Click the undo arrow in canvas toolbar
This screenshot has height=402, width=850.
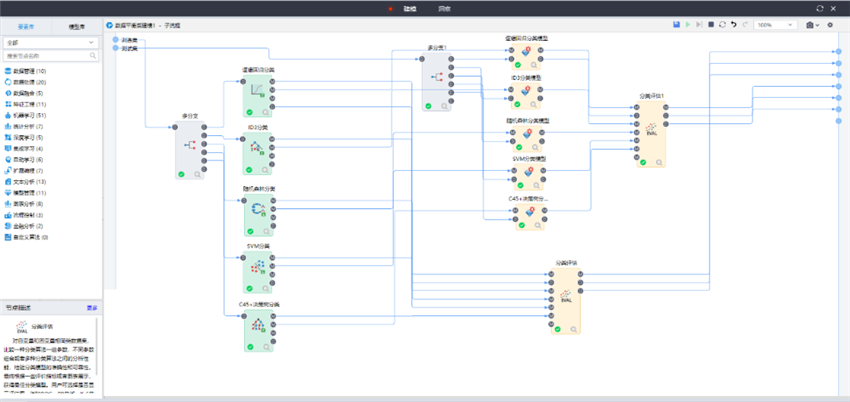click(x=733, y=24)
